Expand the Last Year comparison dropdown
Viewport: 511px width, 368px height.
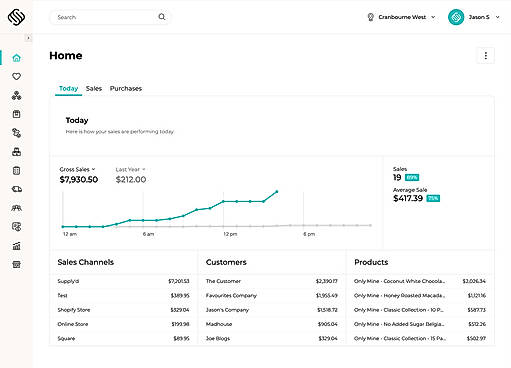tap(130, 169)
